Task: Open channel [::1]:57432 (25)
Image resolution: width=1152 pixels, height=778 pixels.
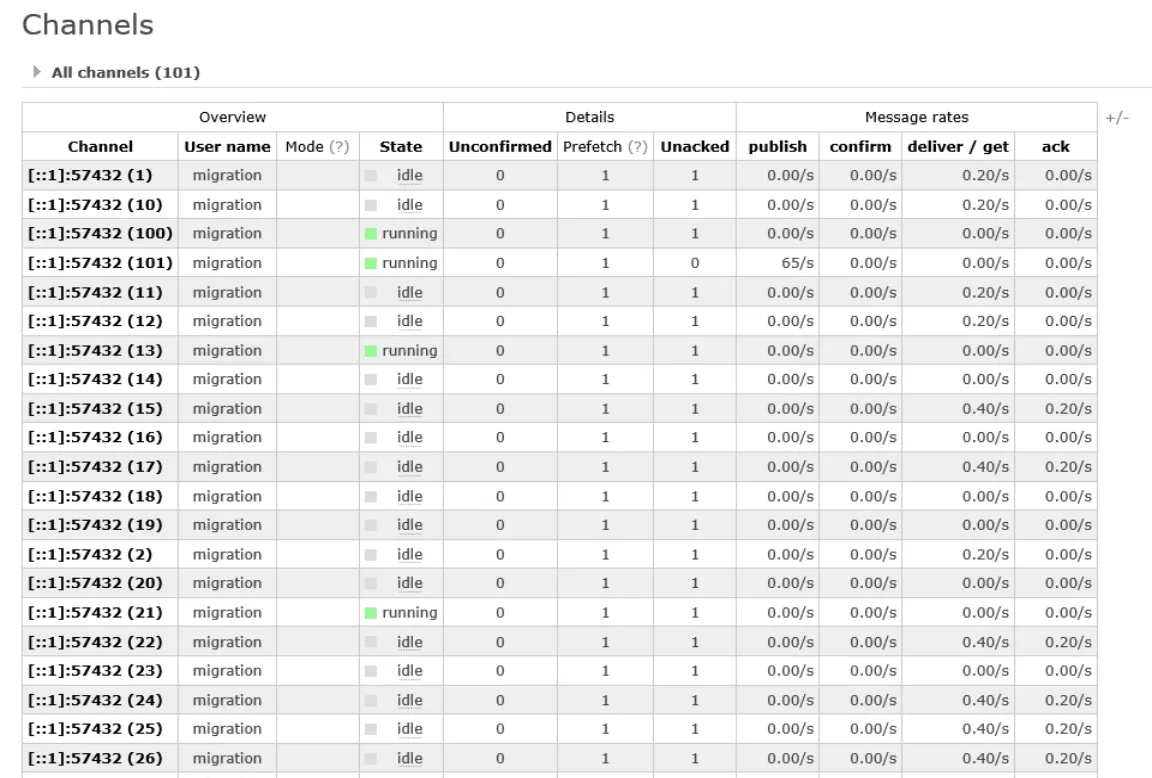Action: pyautogui.click(x=95, y=729)
